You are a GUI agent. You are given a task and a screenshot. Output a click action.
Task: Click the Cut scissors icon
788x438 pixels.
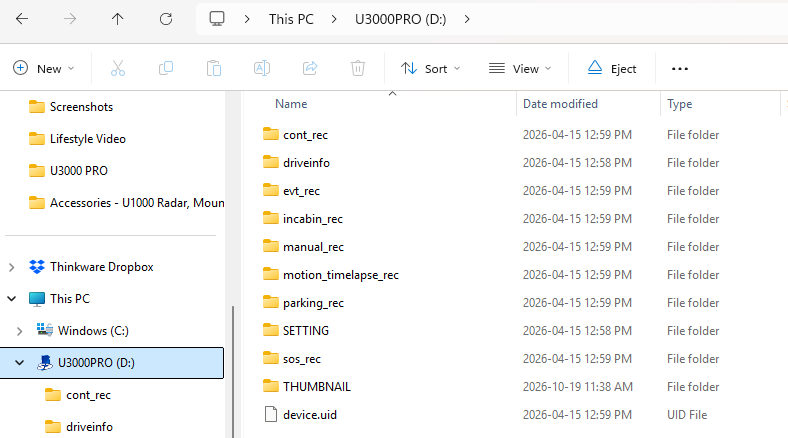point(118,68)
